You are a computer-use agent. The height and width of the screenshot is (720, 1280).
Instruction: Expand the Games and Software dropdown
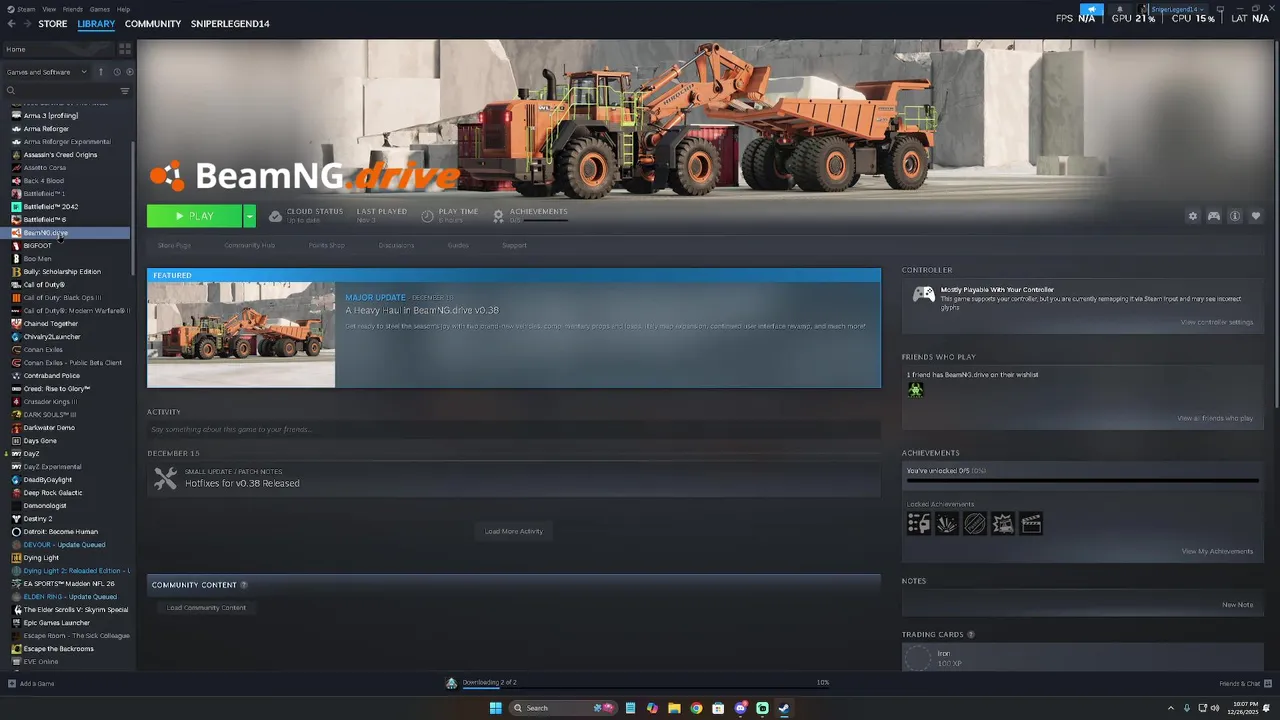pyautogui.click(x=47, y=72)
